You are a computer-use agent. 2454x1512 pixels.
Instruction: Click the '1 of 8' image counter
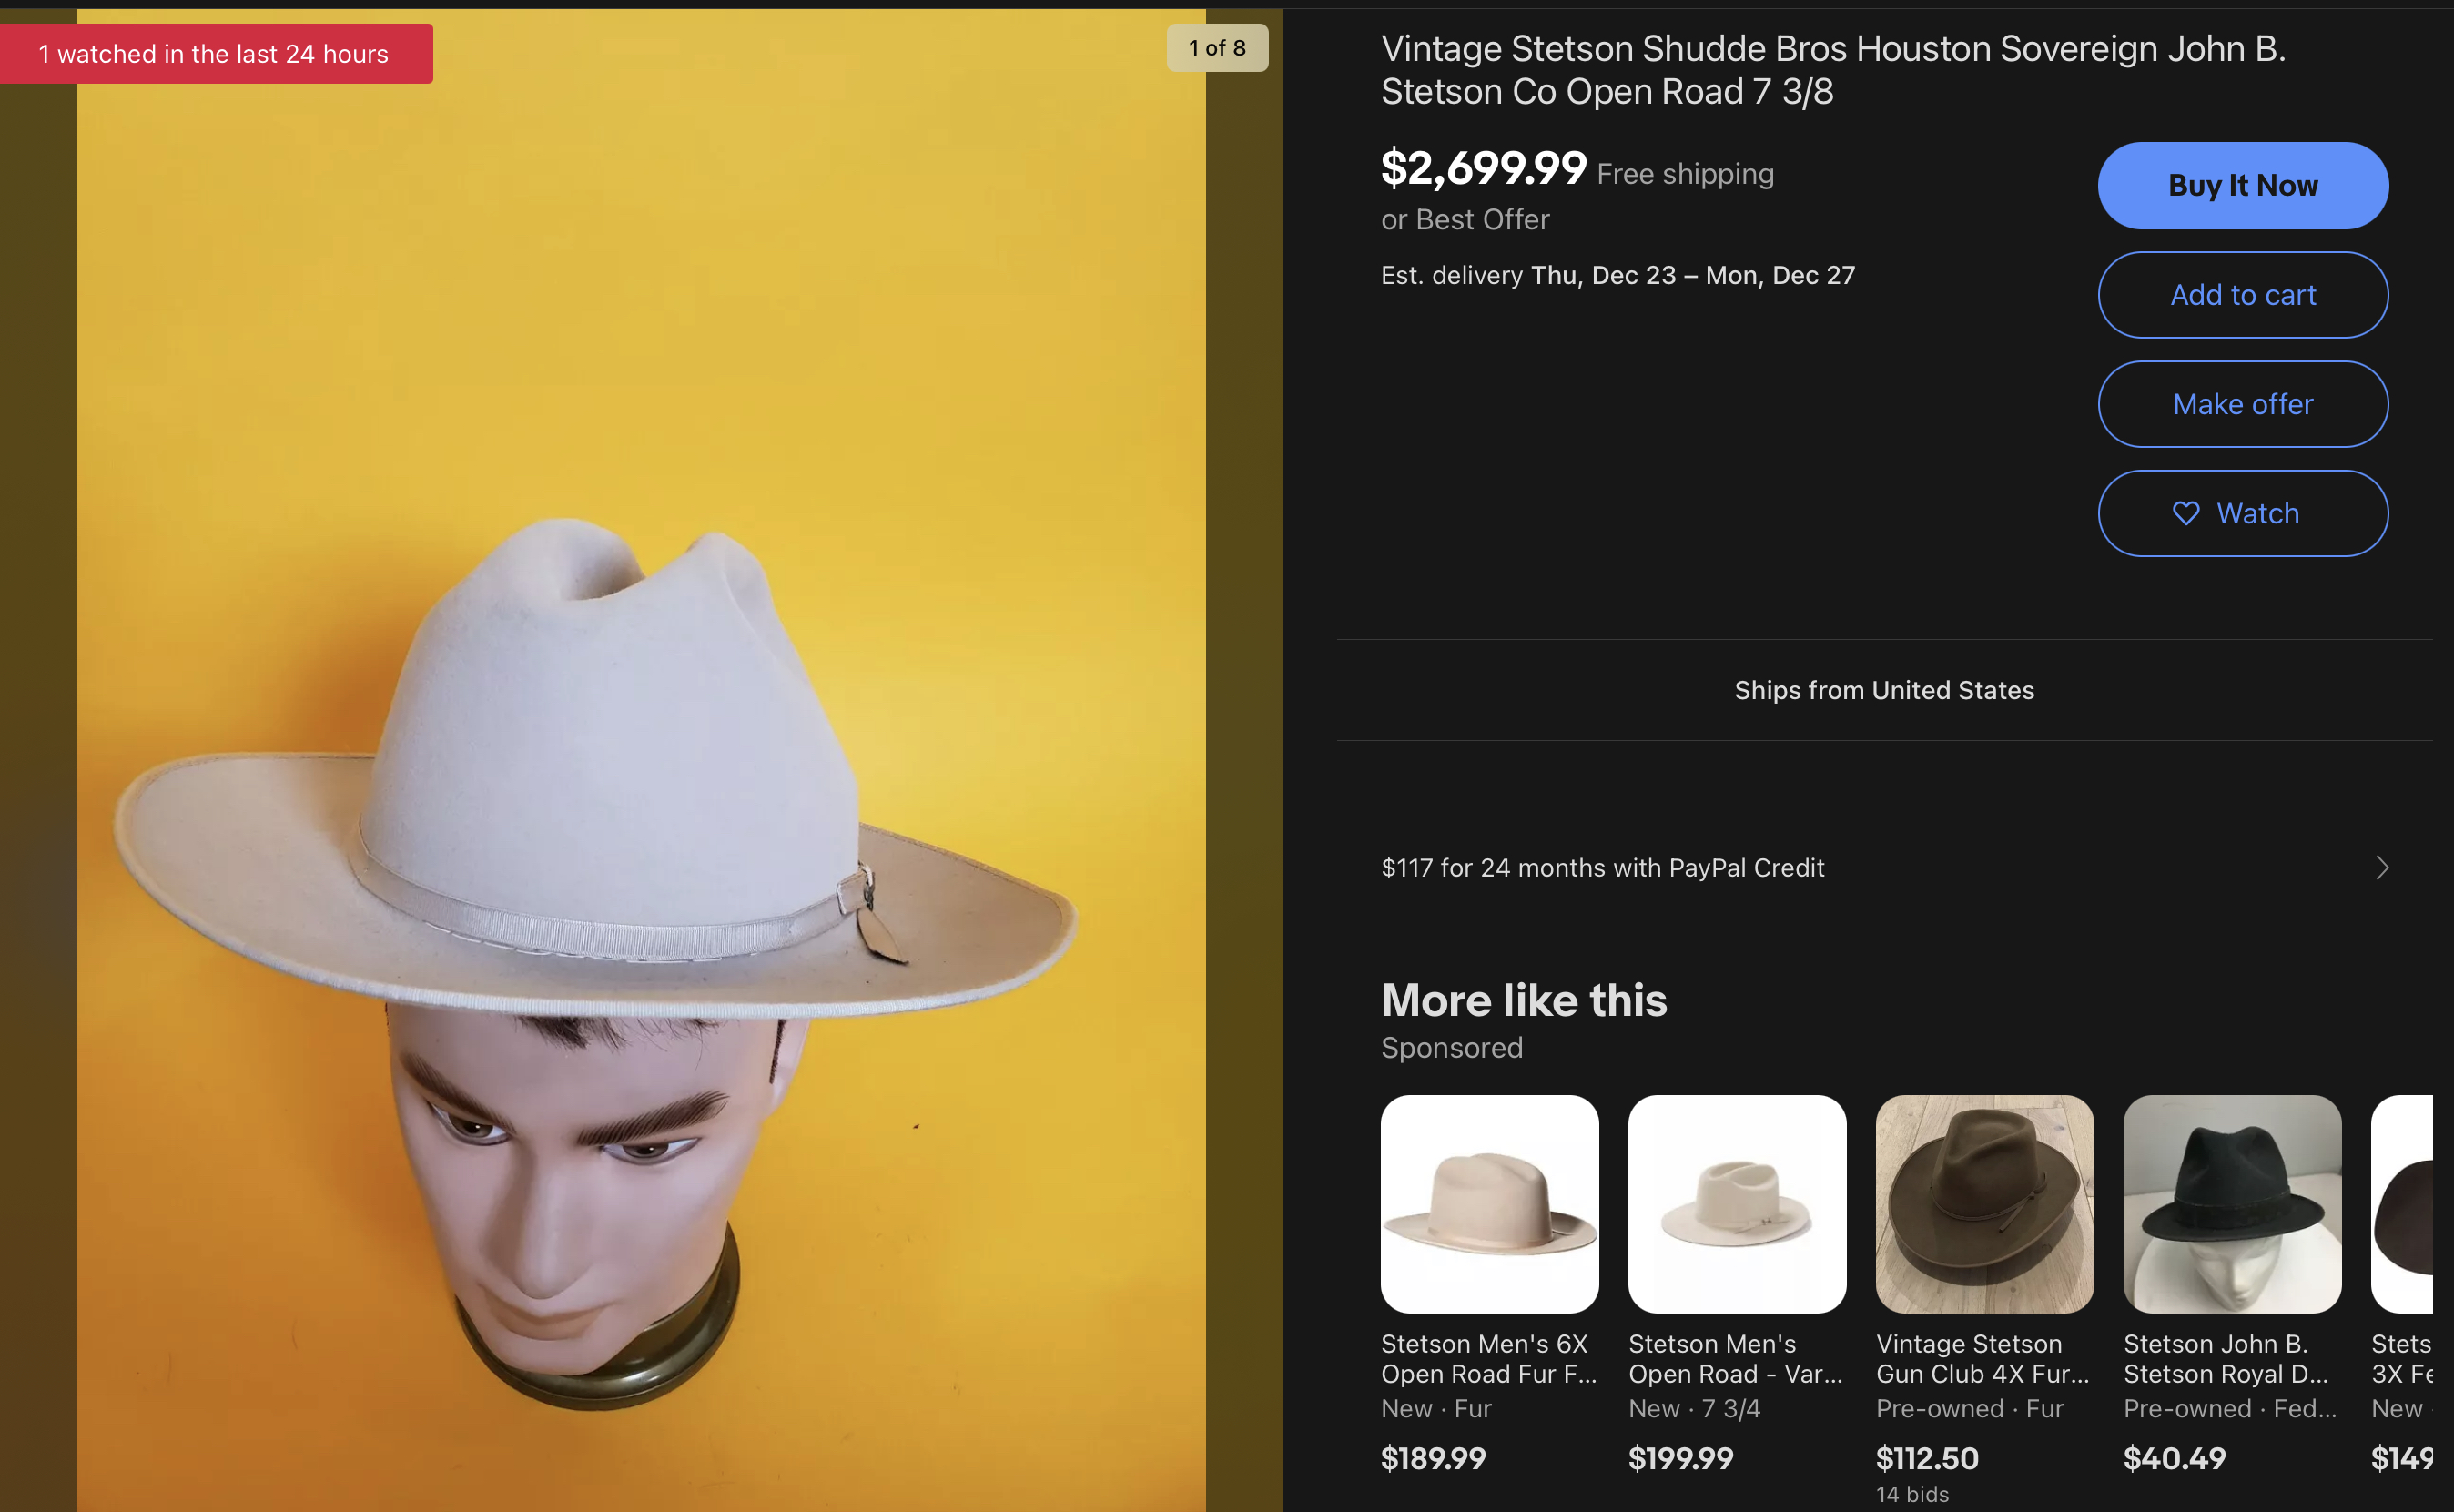point(1217,48)
